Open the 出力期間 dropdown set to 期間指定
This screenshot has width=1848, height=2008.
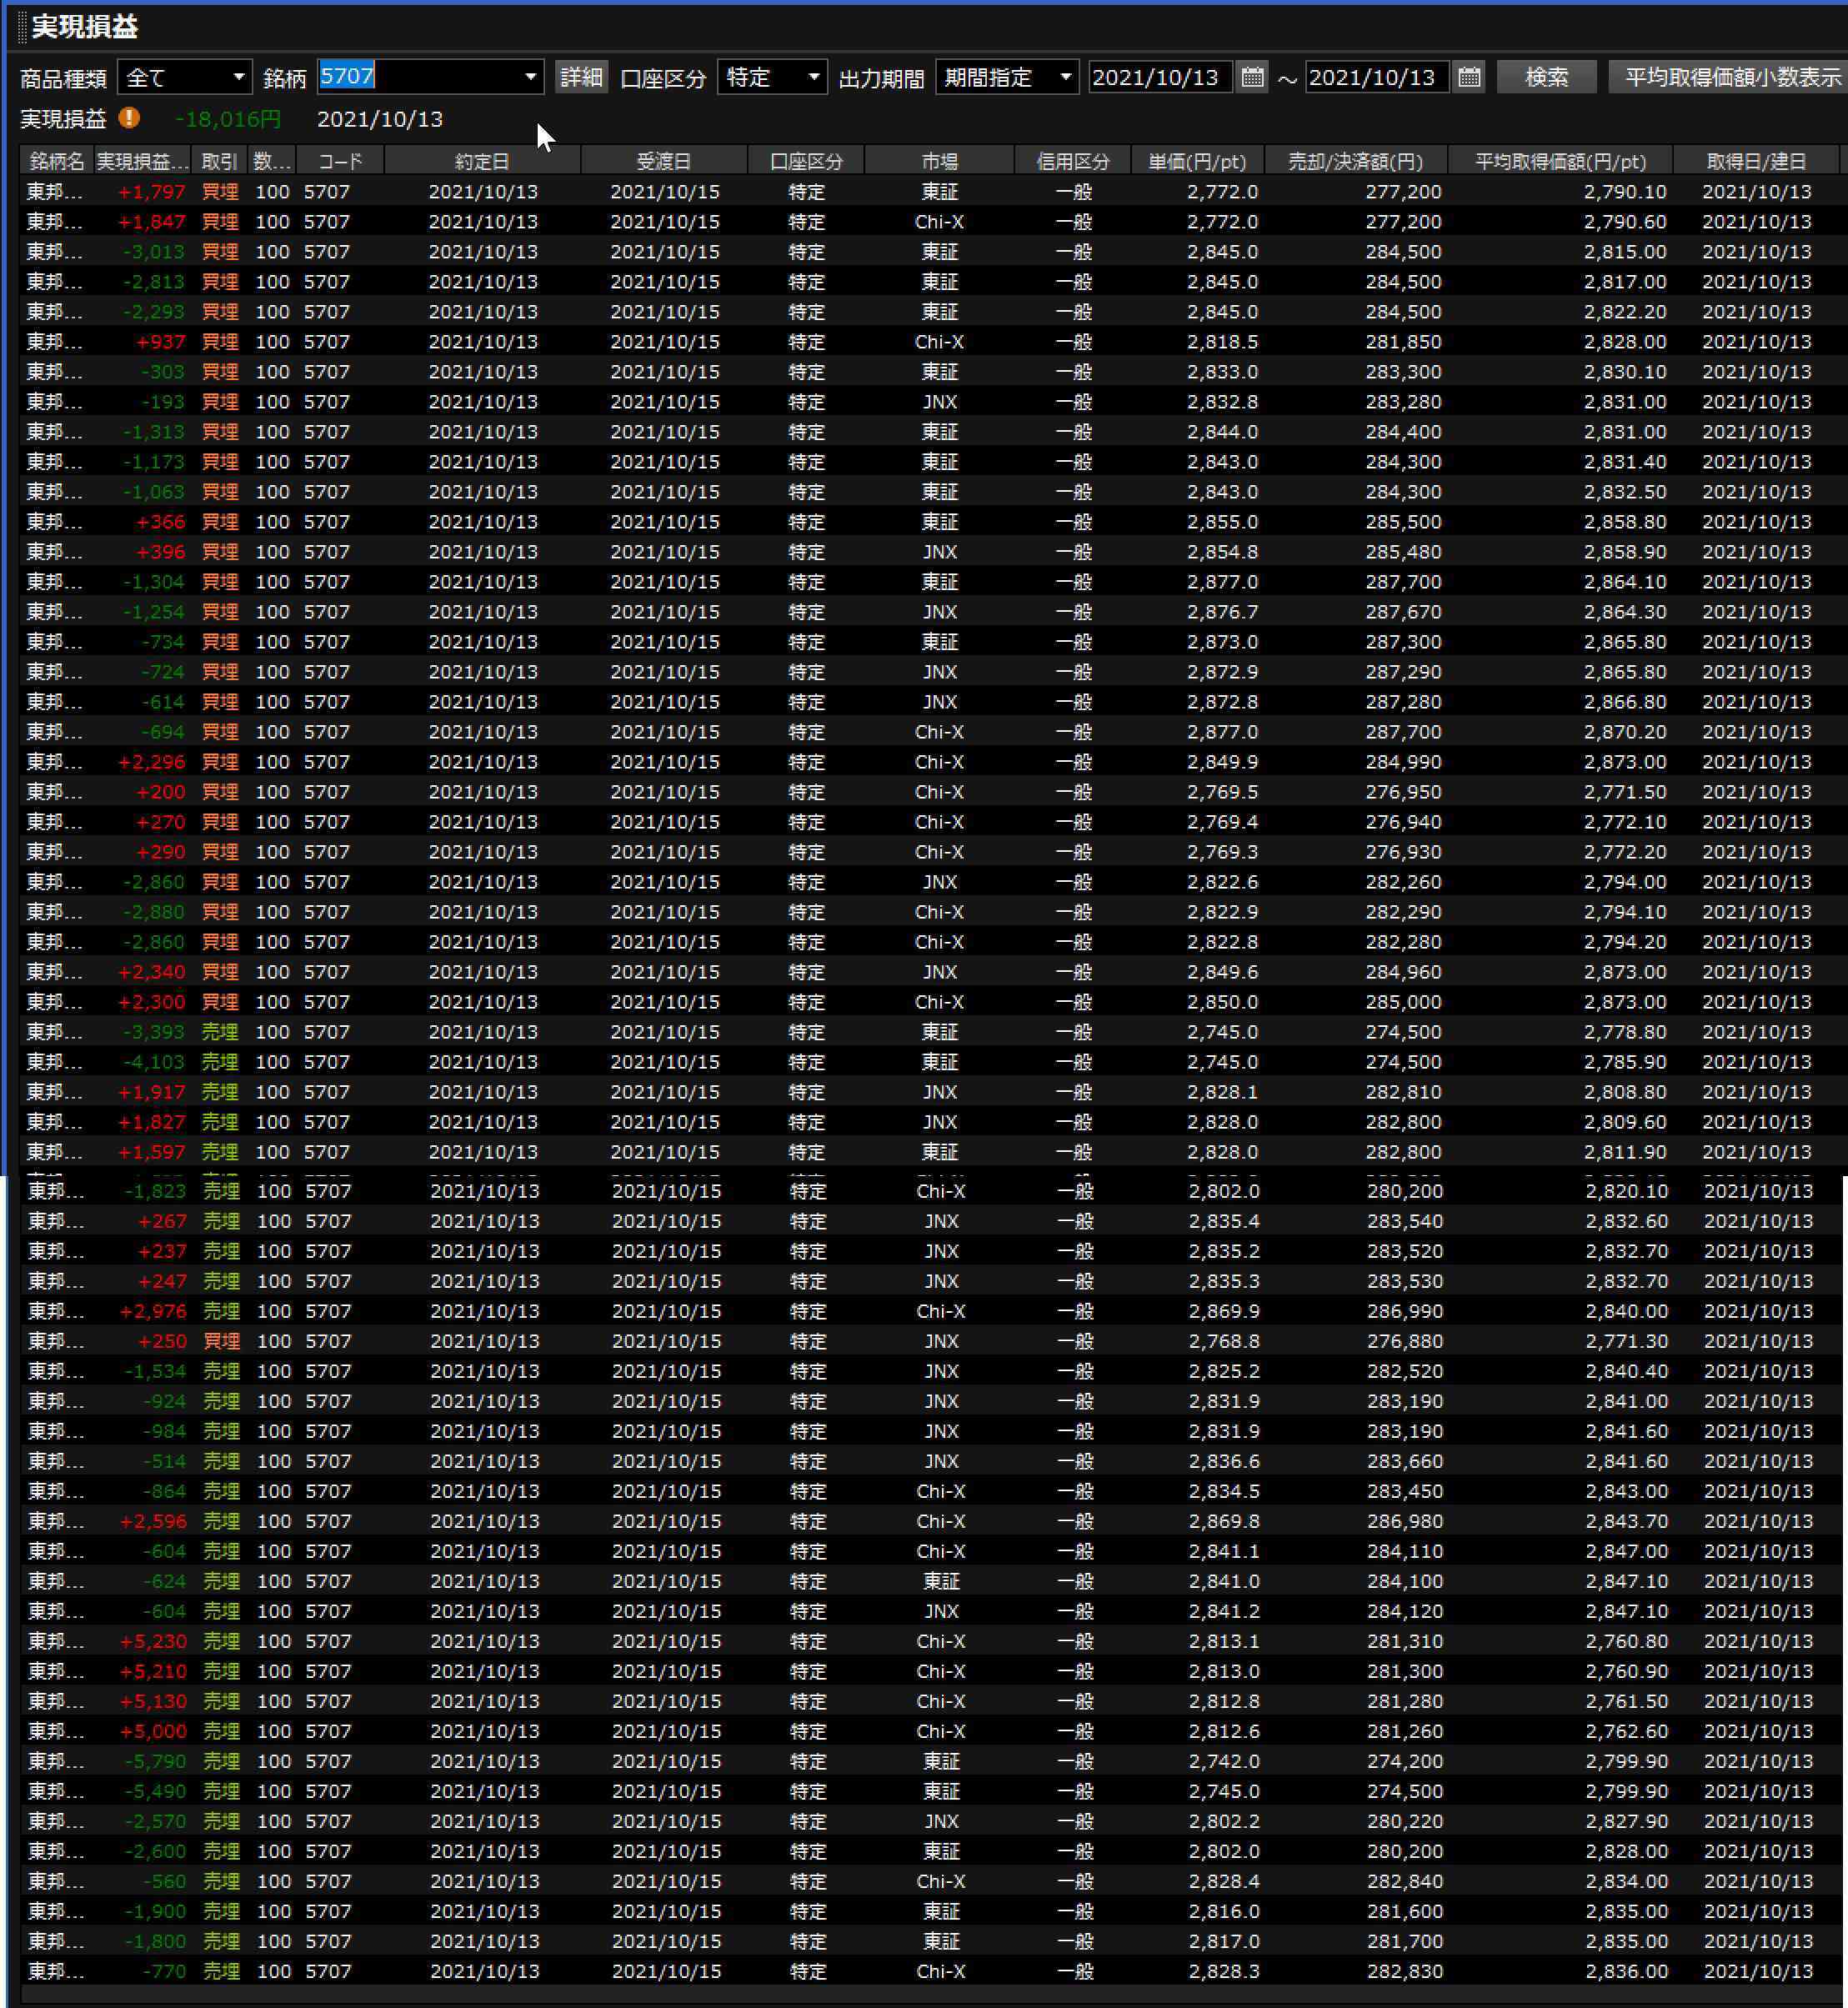pyautogui.click(x=1065, y=77)
